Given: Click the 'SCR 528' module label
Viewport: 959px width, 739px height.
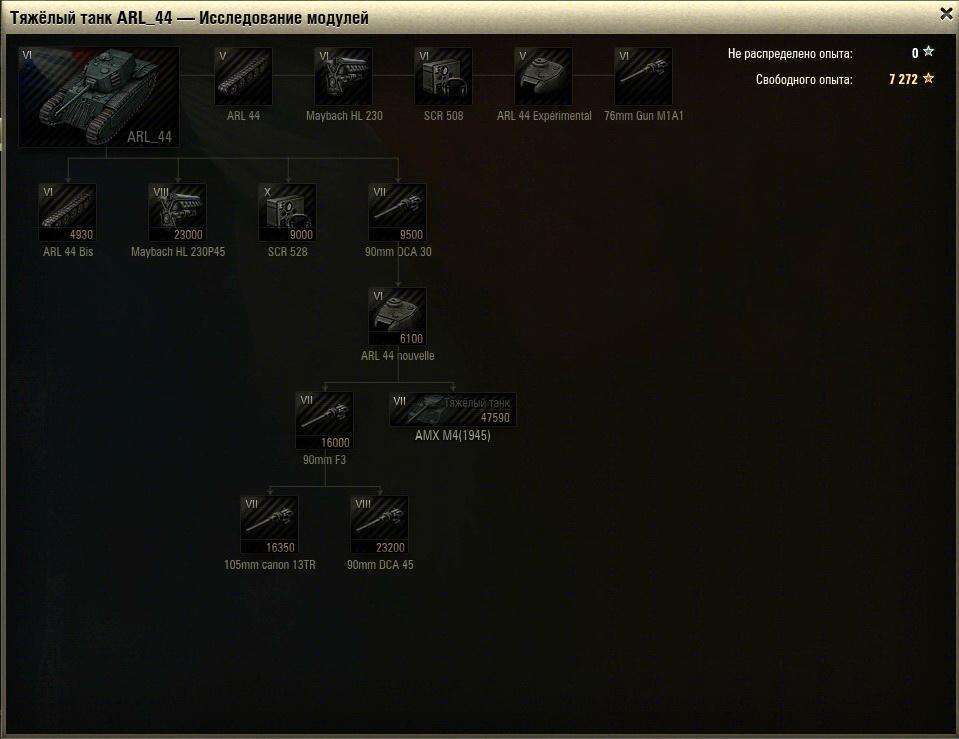Looking at the screenshot, I should [x=287, y=251].
